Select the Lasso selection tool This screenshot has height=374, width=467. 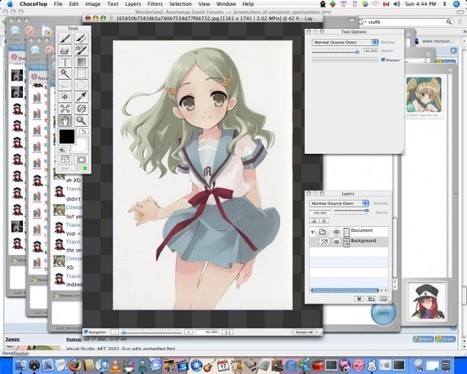click(x=65, y=85)
